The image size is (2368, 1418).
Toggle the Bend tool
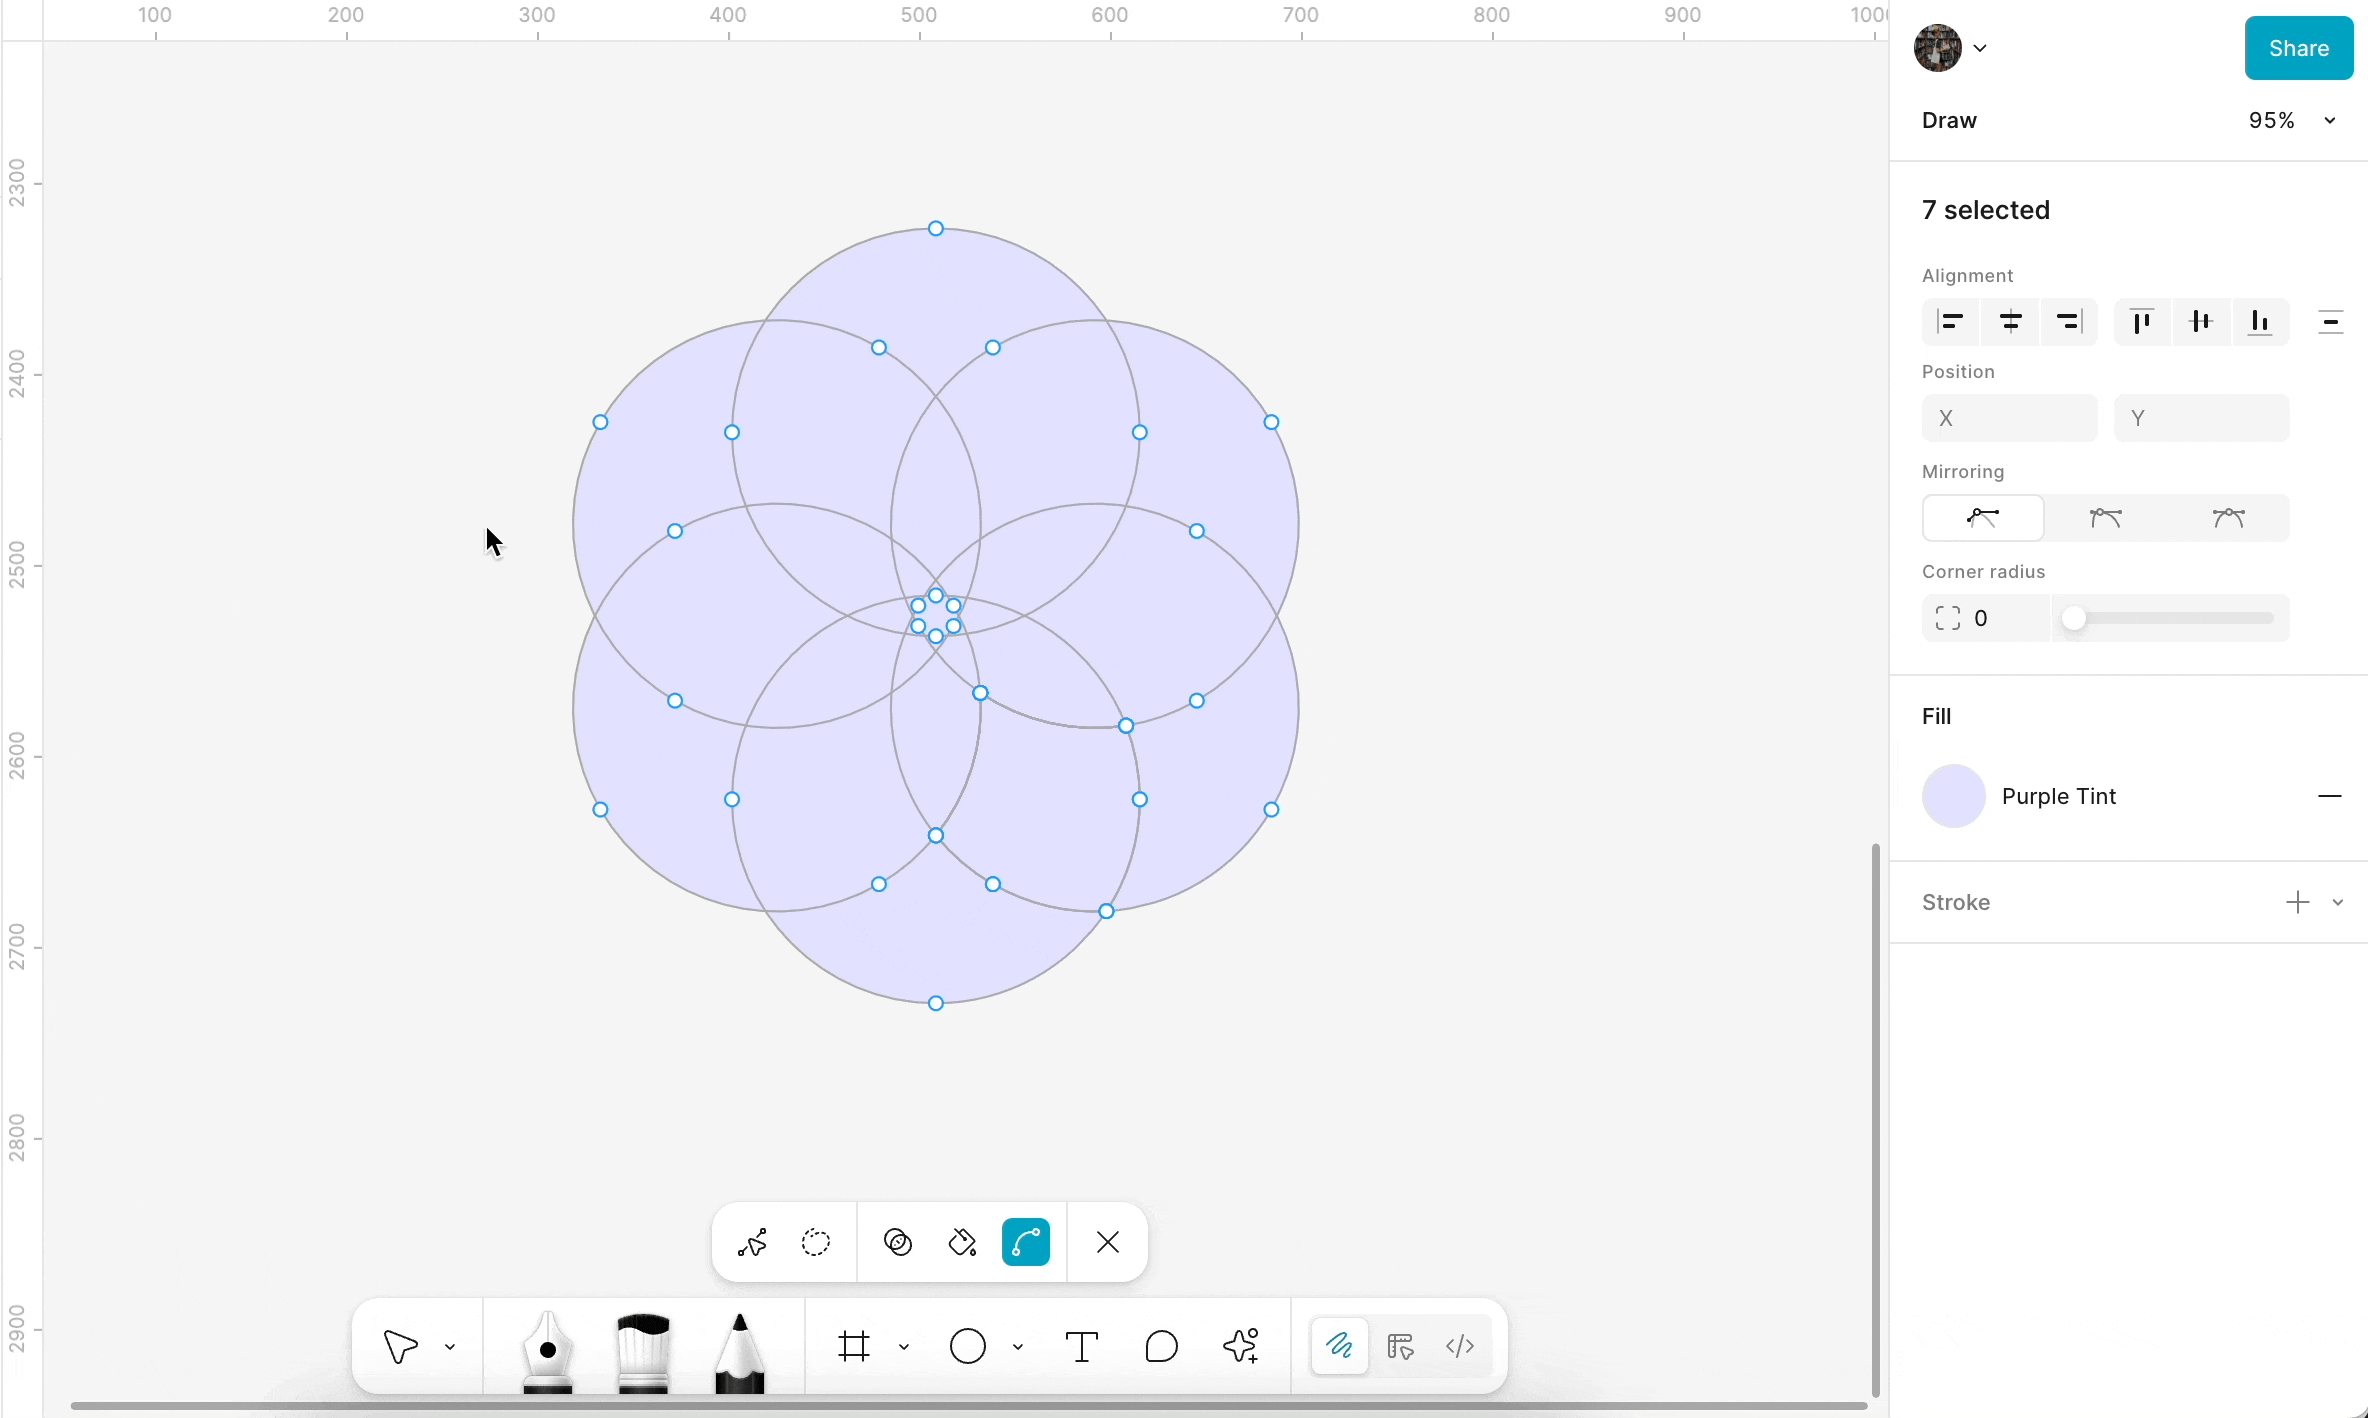(x=1026, y=1242)
